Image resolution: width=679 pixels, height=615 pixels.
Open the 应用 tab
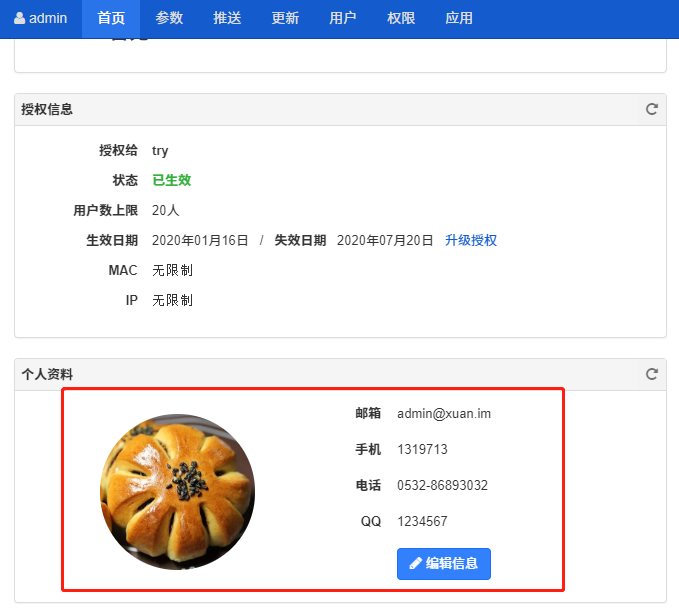459,18
